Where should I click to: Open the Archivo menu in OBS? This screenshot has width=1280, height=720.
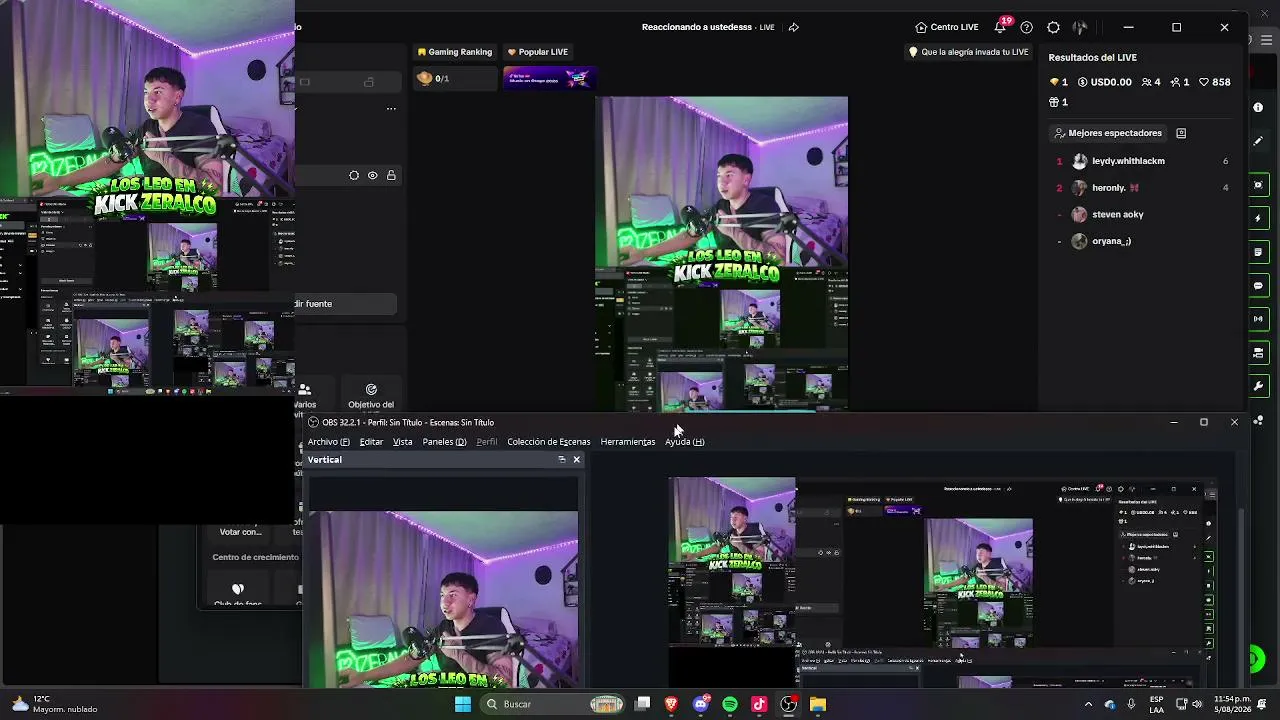329,442
